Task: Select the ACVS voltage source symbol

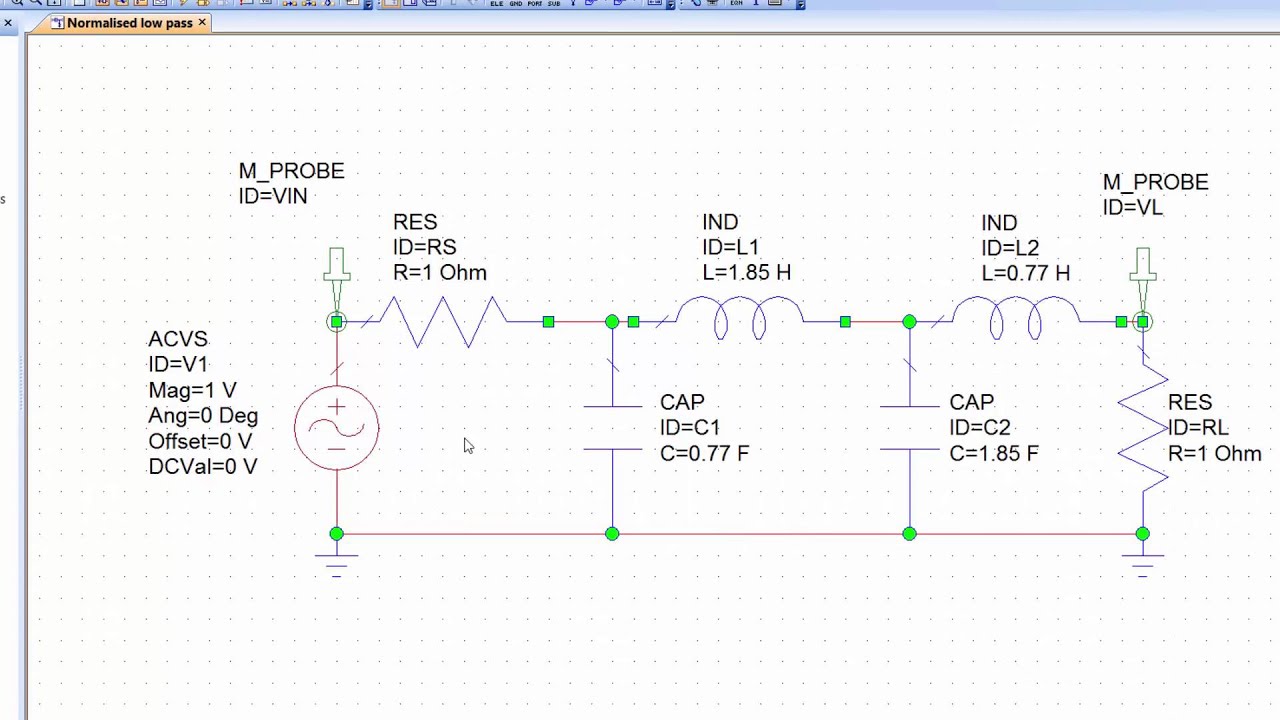Action: [337, 427]
